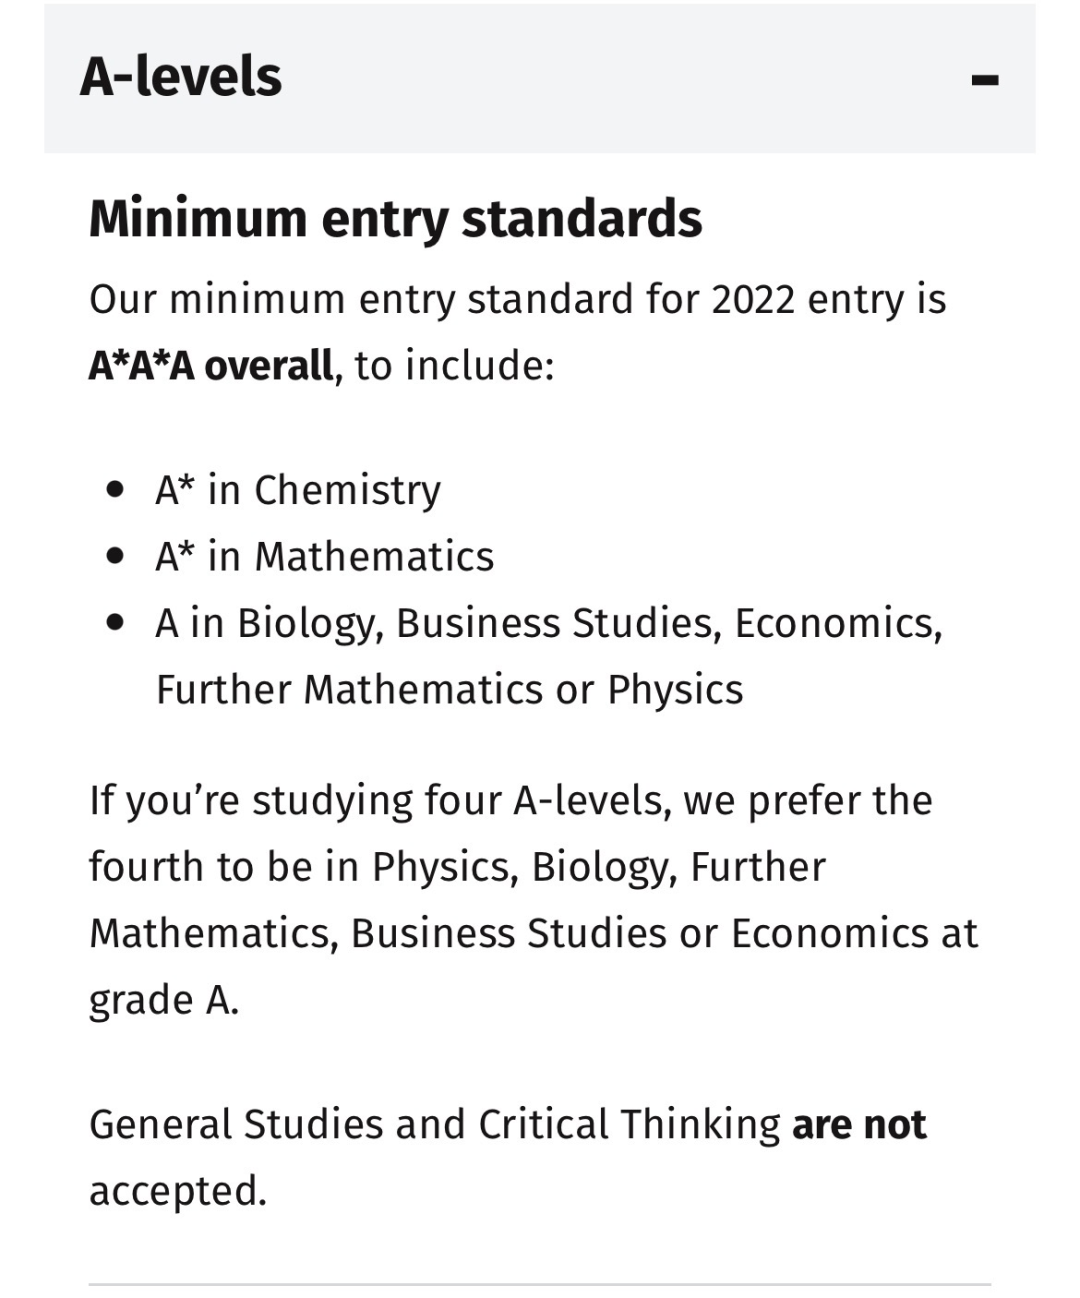Click the A* in Mathematics bullet item

point(324,557)
